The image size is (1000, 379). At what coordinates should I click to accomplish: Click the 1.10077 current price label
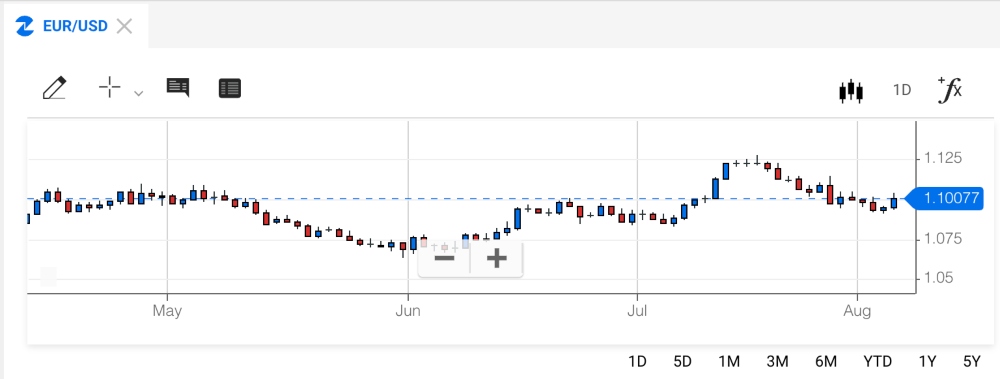tap(945, 198)
